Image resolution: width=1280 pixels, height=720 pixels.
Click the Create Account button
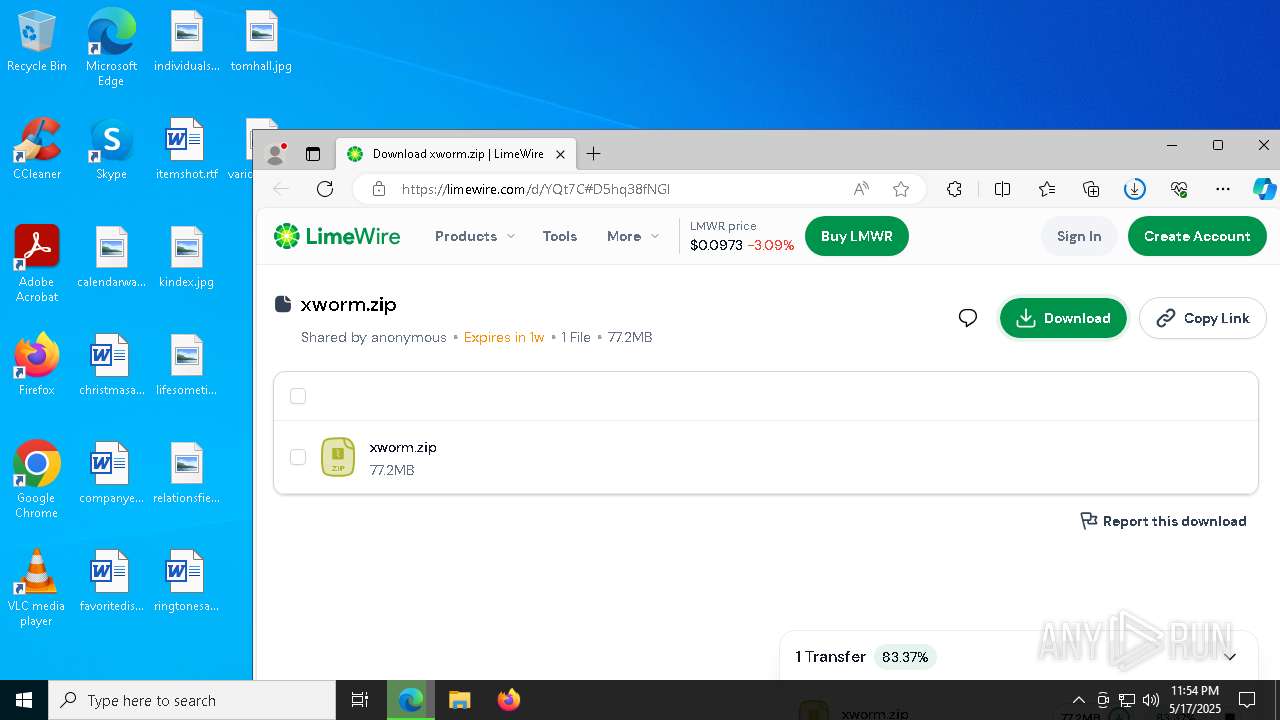pyautogui.click(x=1197, y=236)
